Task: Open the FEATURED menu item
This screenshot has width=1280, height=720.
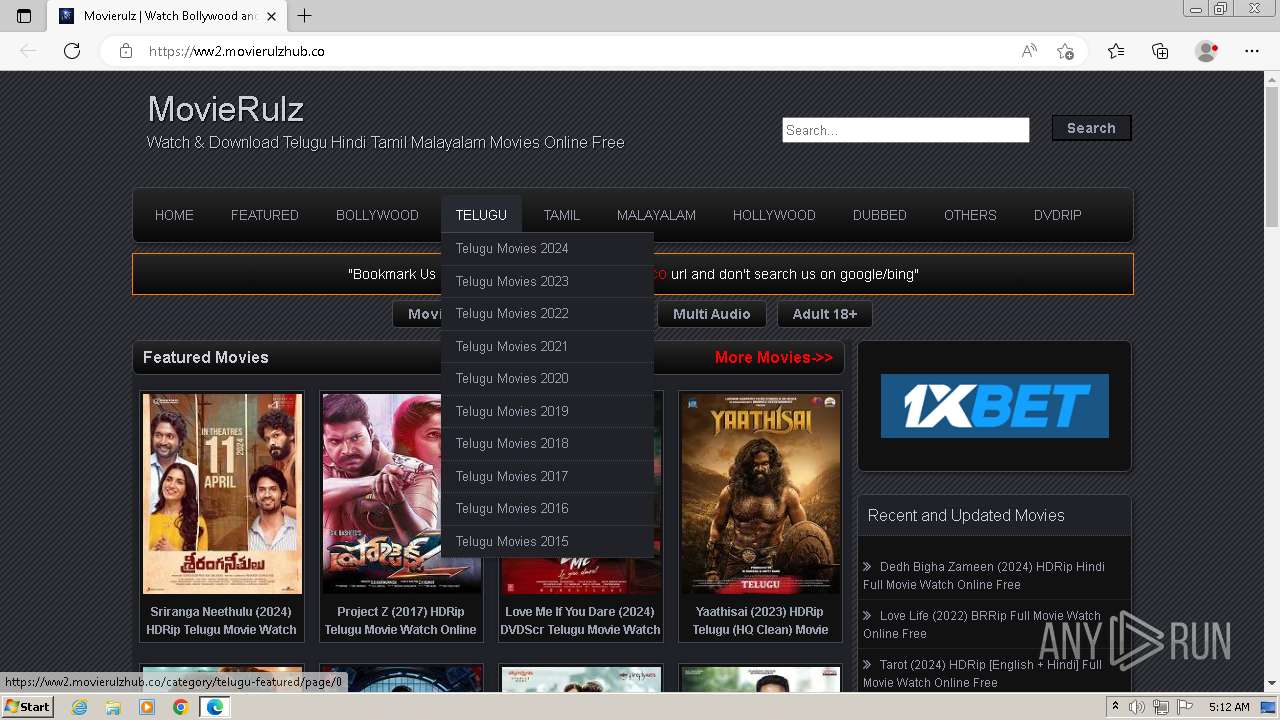Action: click(x=265, y=215)
